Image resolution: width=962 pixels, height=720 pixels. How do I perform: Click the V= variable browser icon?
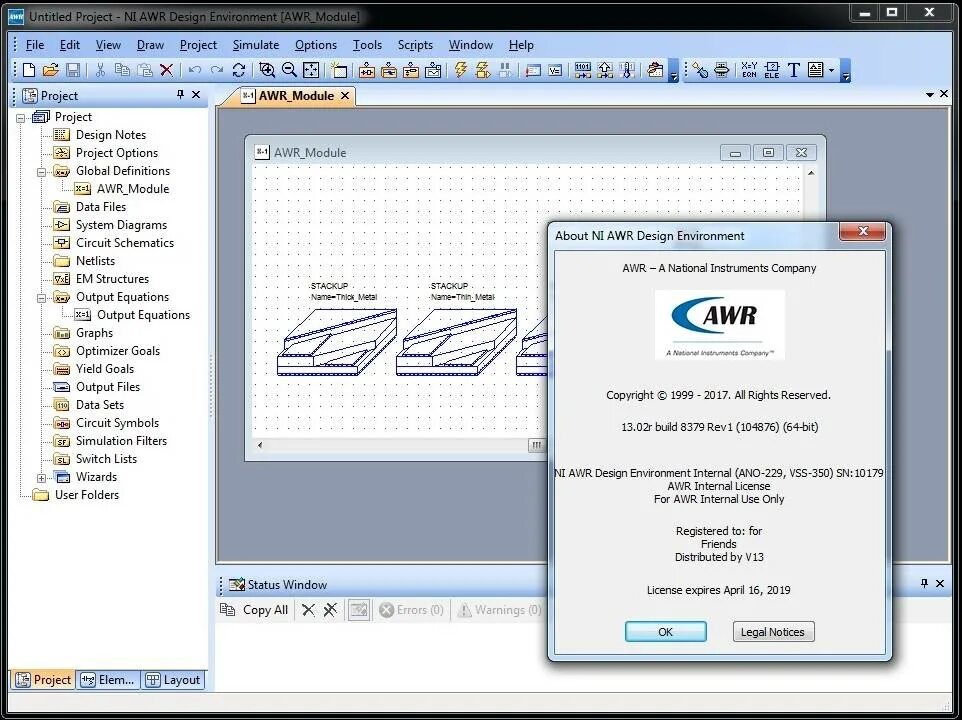tap(555, 70)
